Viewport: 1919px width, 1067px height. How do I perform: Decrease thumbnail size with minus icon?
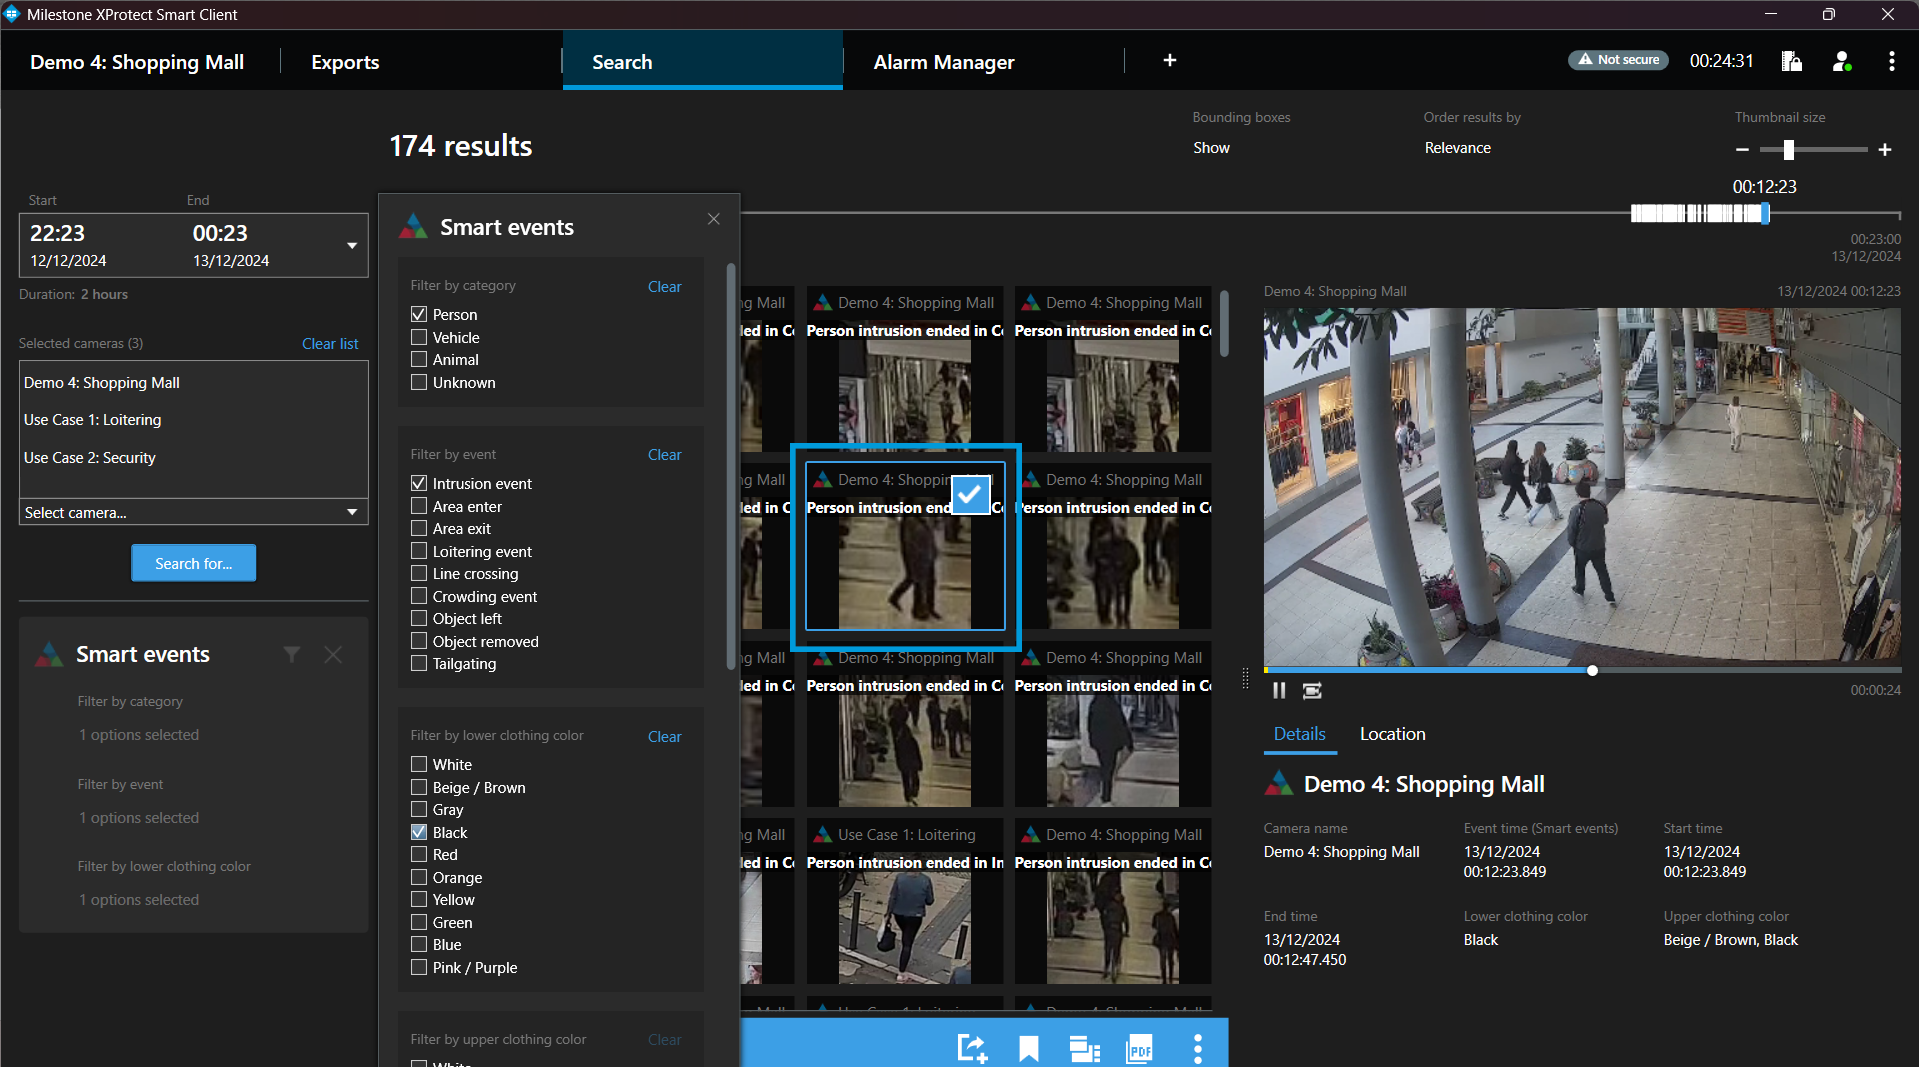(1742, 150)
